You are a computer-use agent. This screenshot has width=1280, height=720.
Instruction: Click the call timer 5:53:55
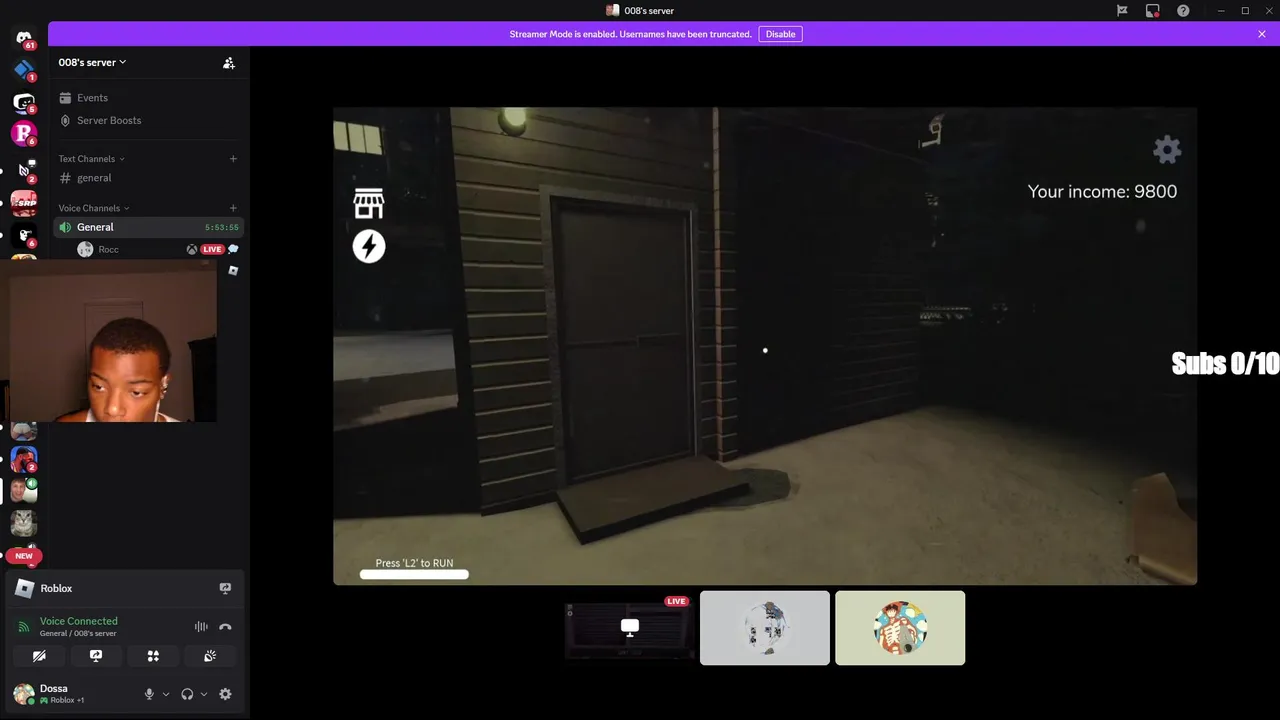click(x=222, y=228)
